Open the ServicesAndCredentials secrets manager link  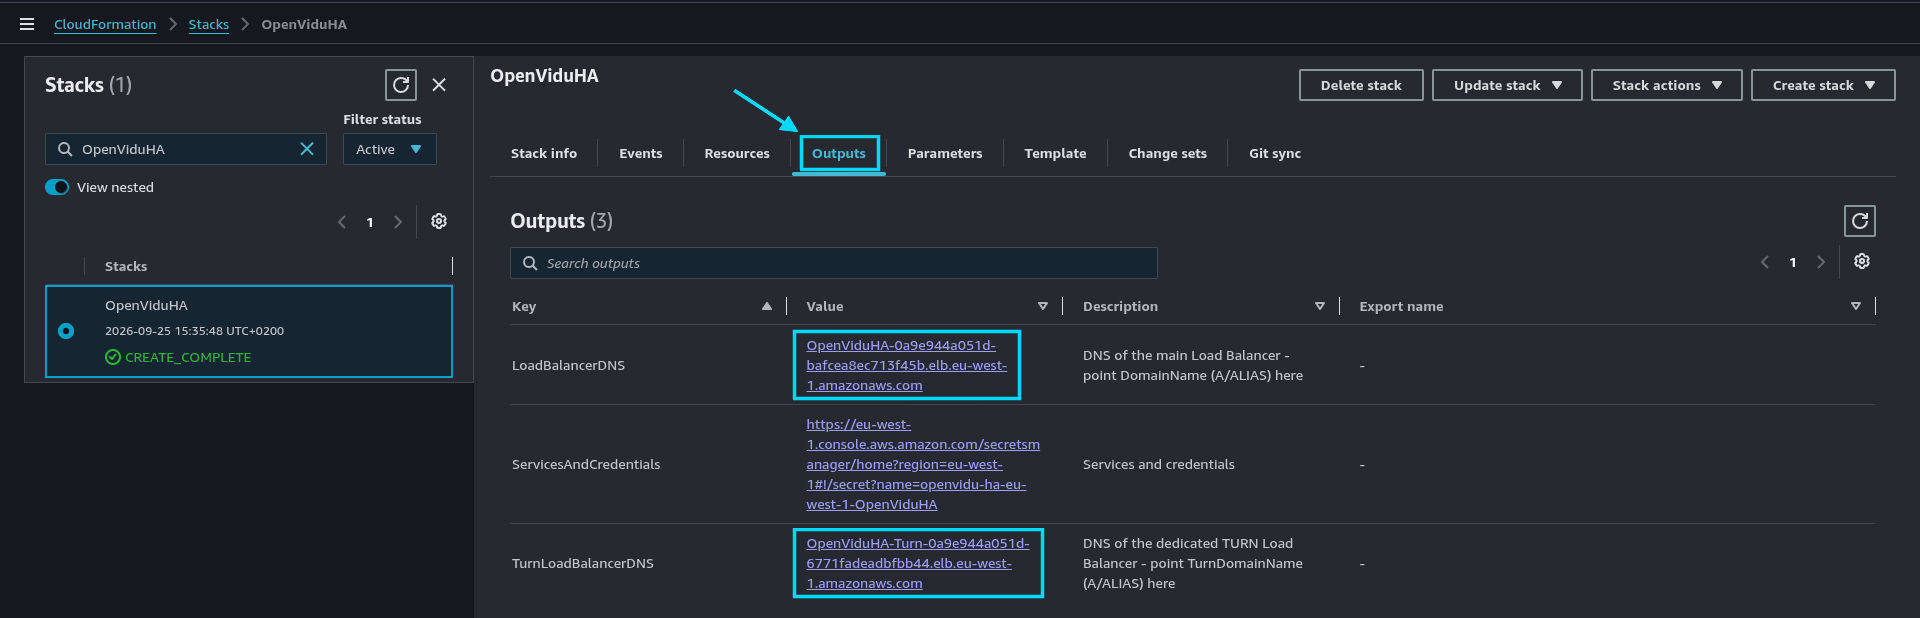[x=923, y=464]
